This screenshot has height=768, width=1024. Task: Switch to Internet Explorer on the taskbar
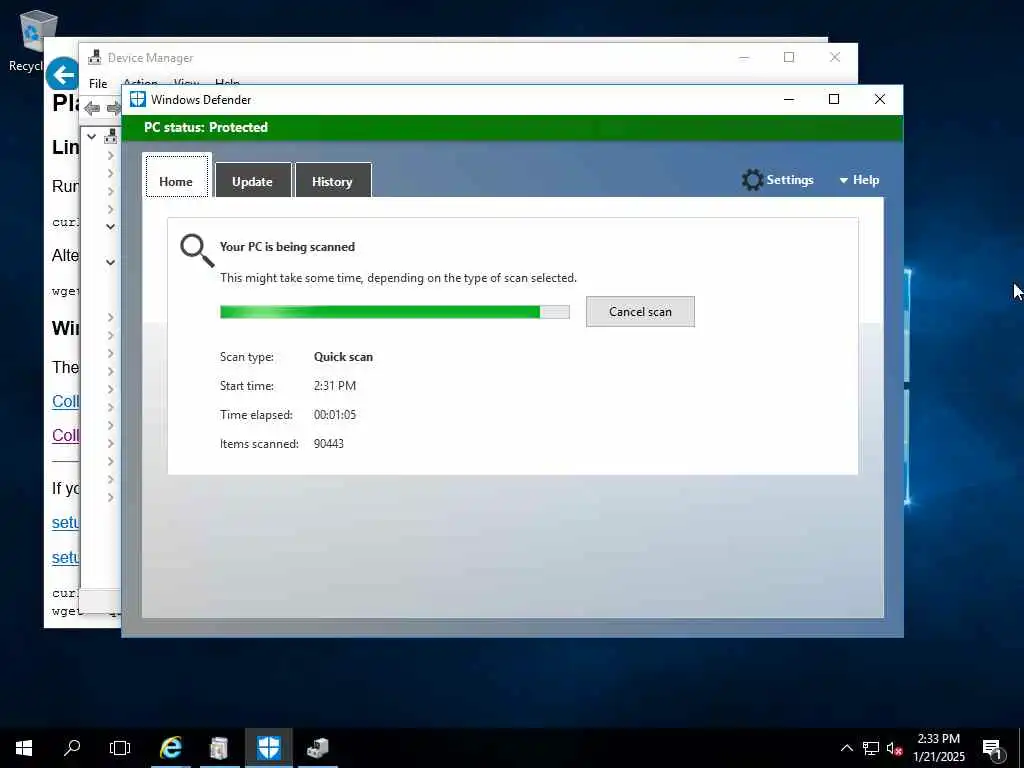[x=171, y=748]
